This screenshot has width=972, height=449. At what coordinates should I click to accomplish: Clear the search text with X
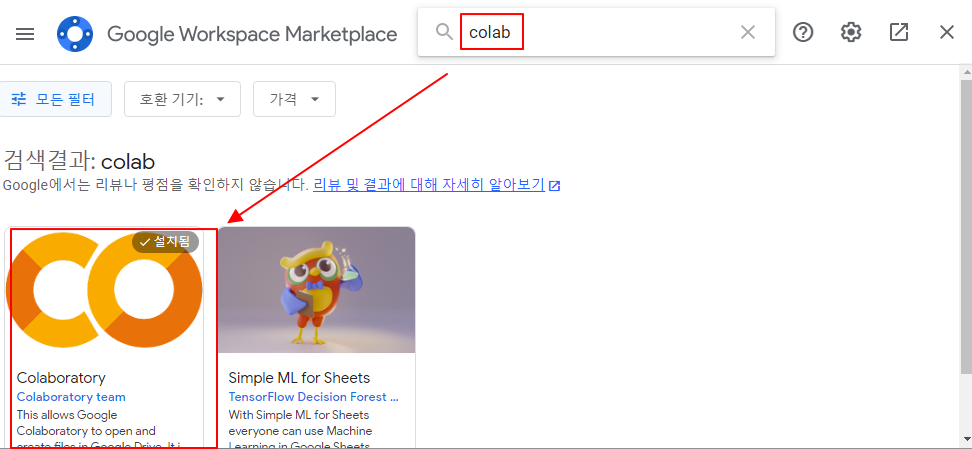748,32
